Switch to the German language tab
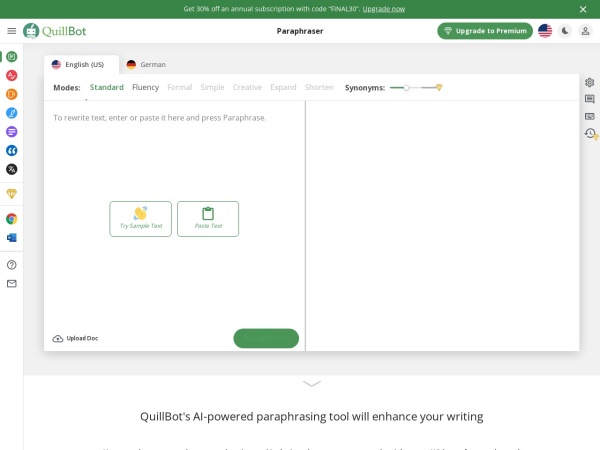The height and width of the screenshot is (450, 600). point(146,65)
